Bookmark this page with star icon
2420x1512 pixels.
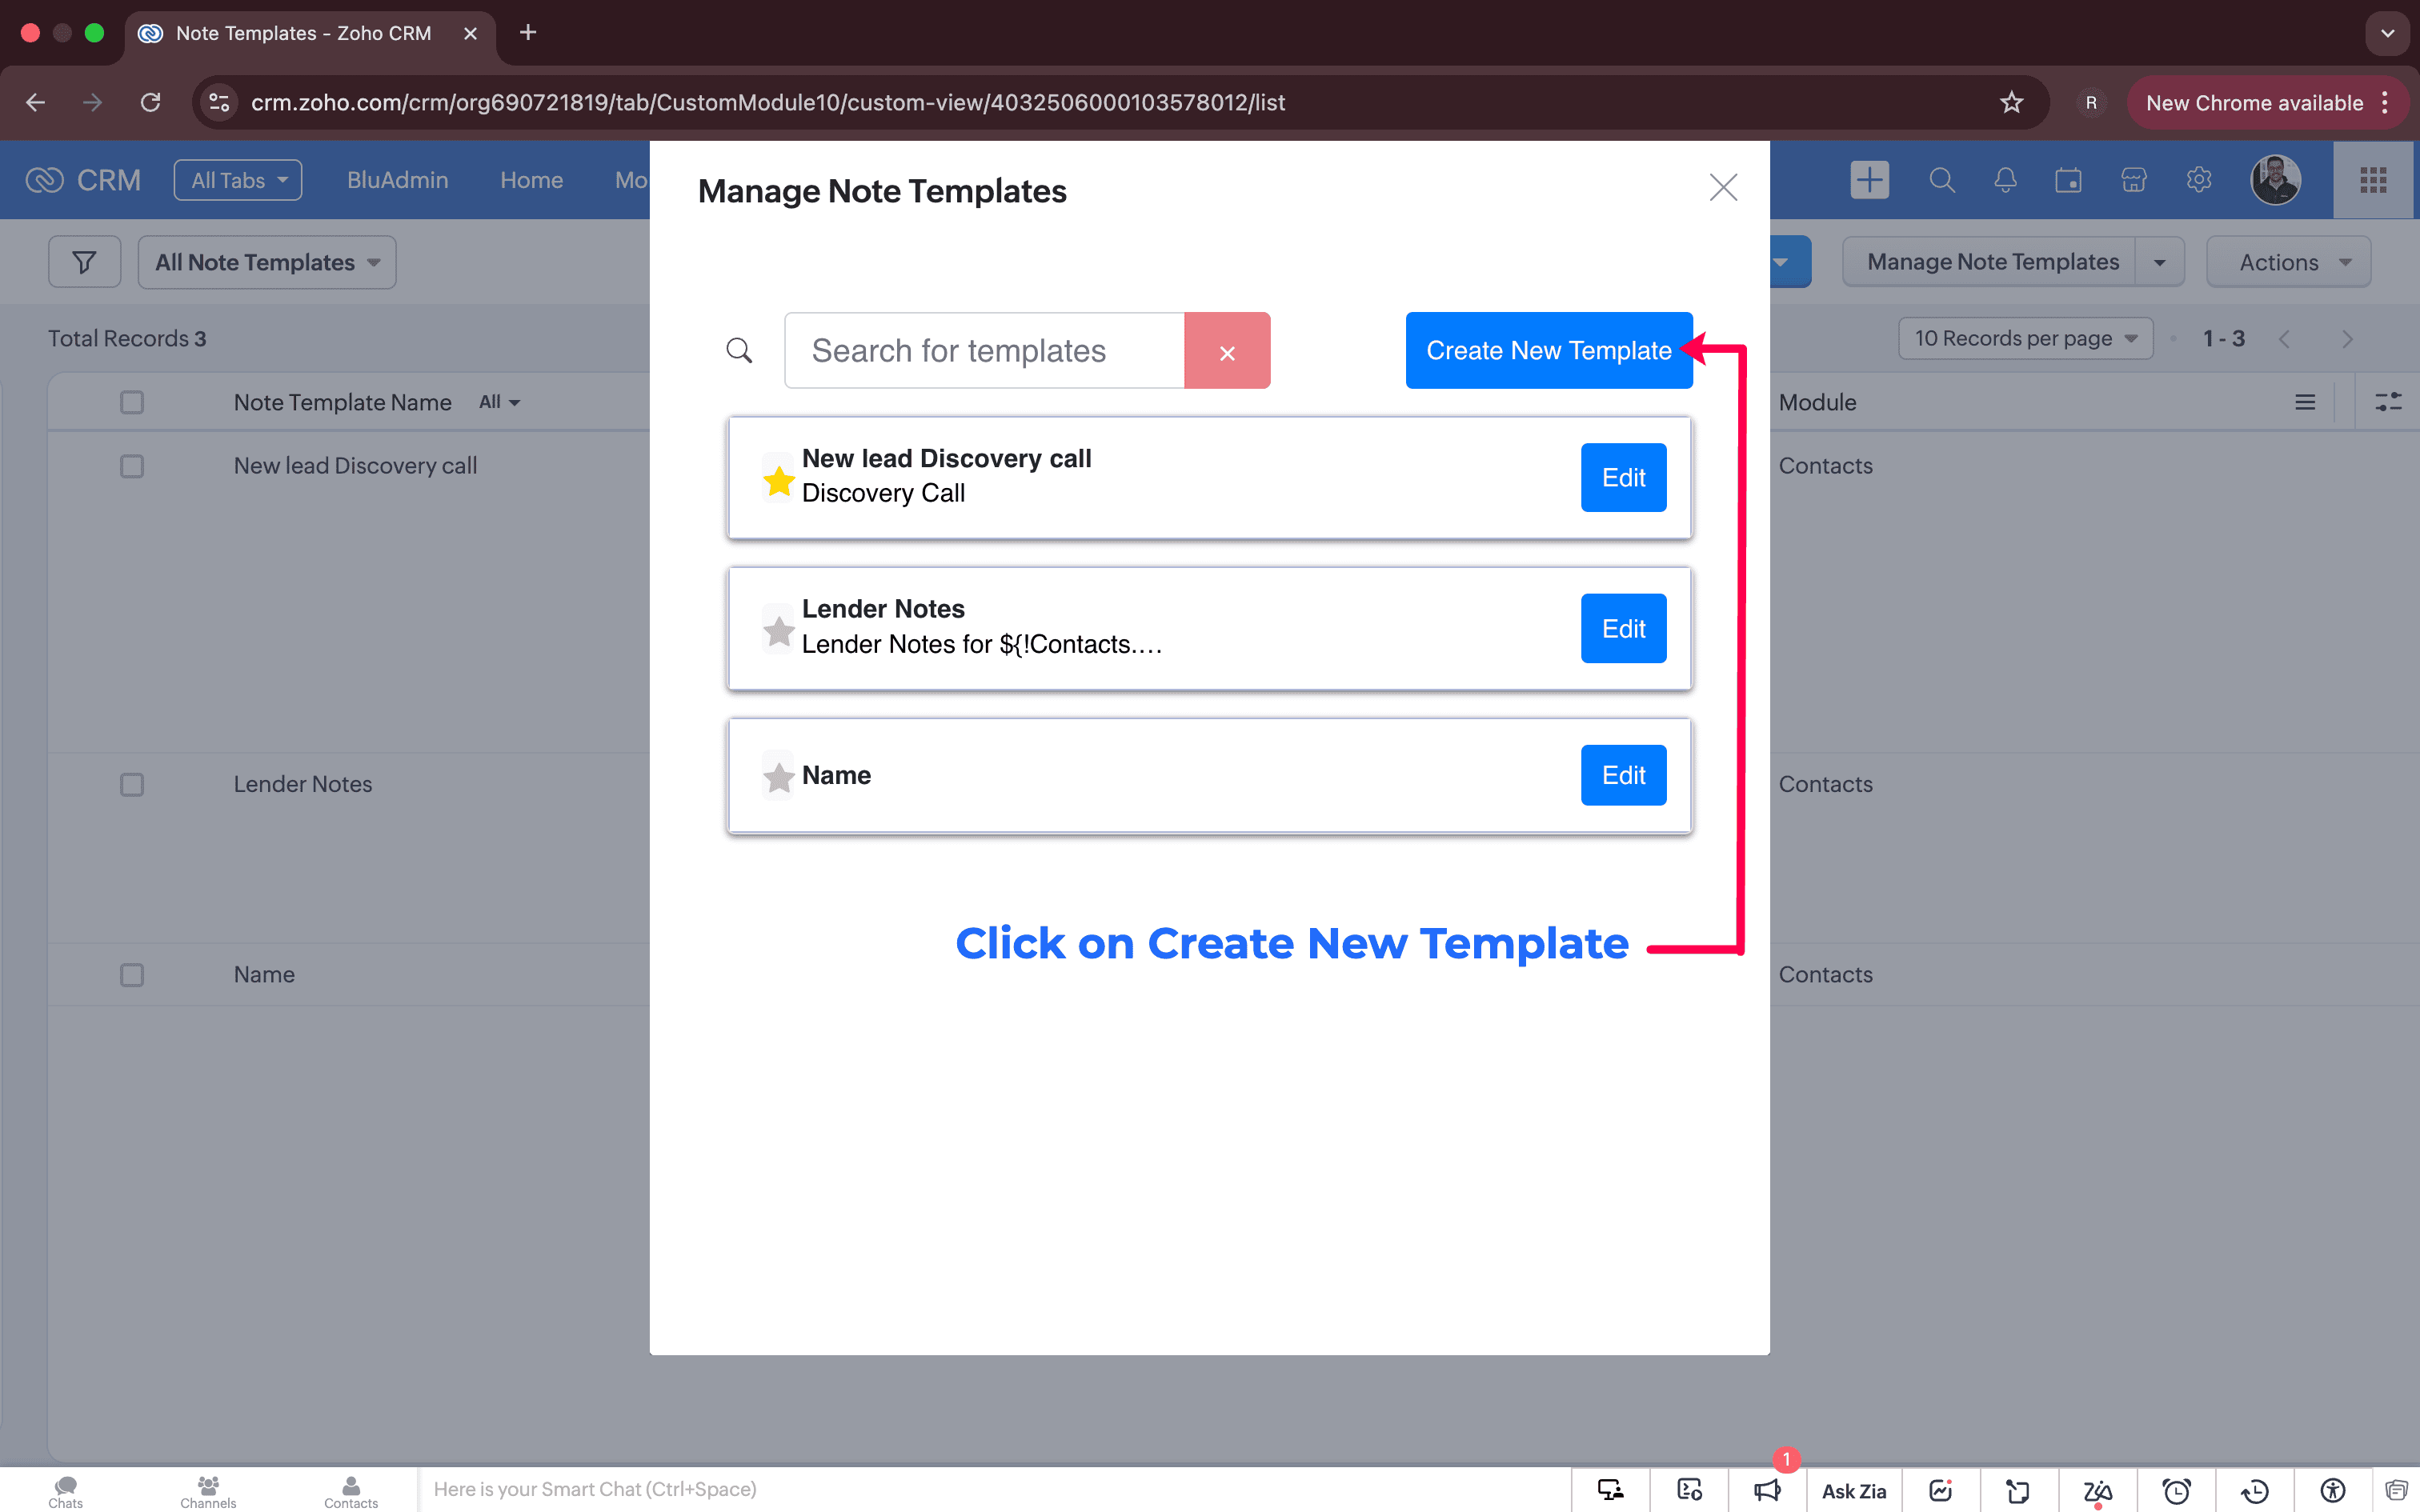tap(2011, 102)
